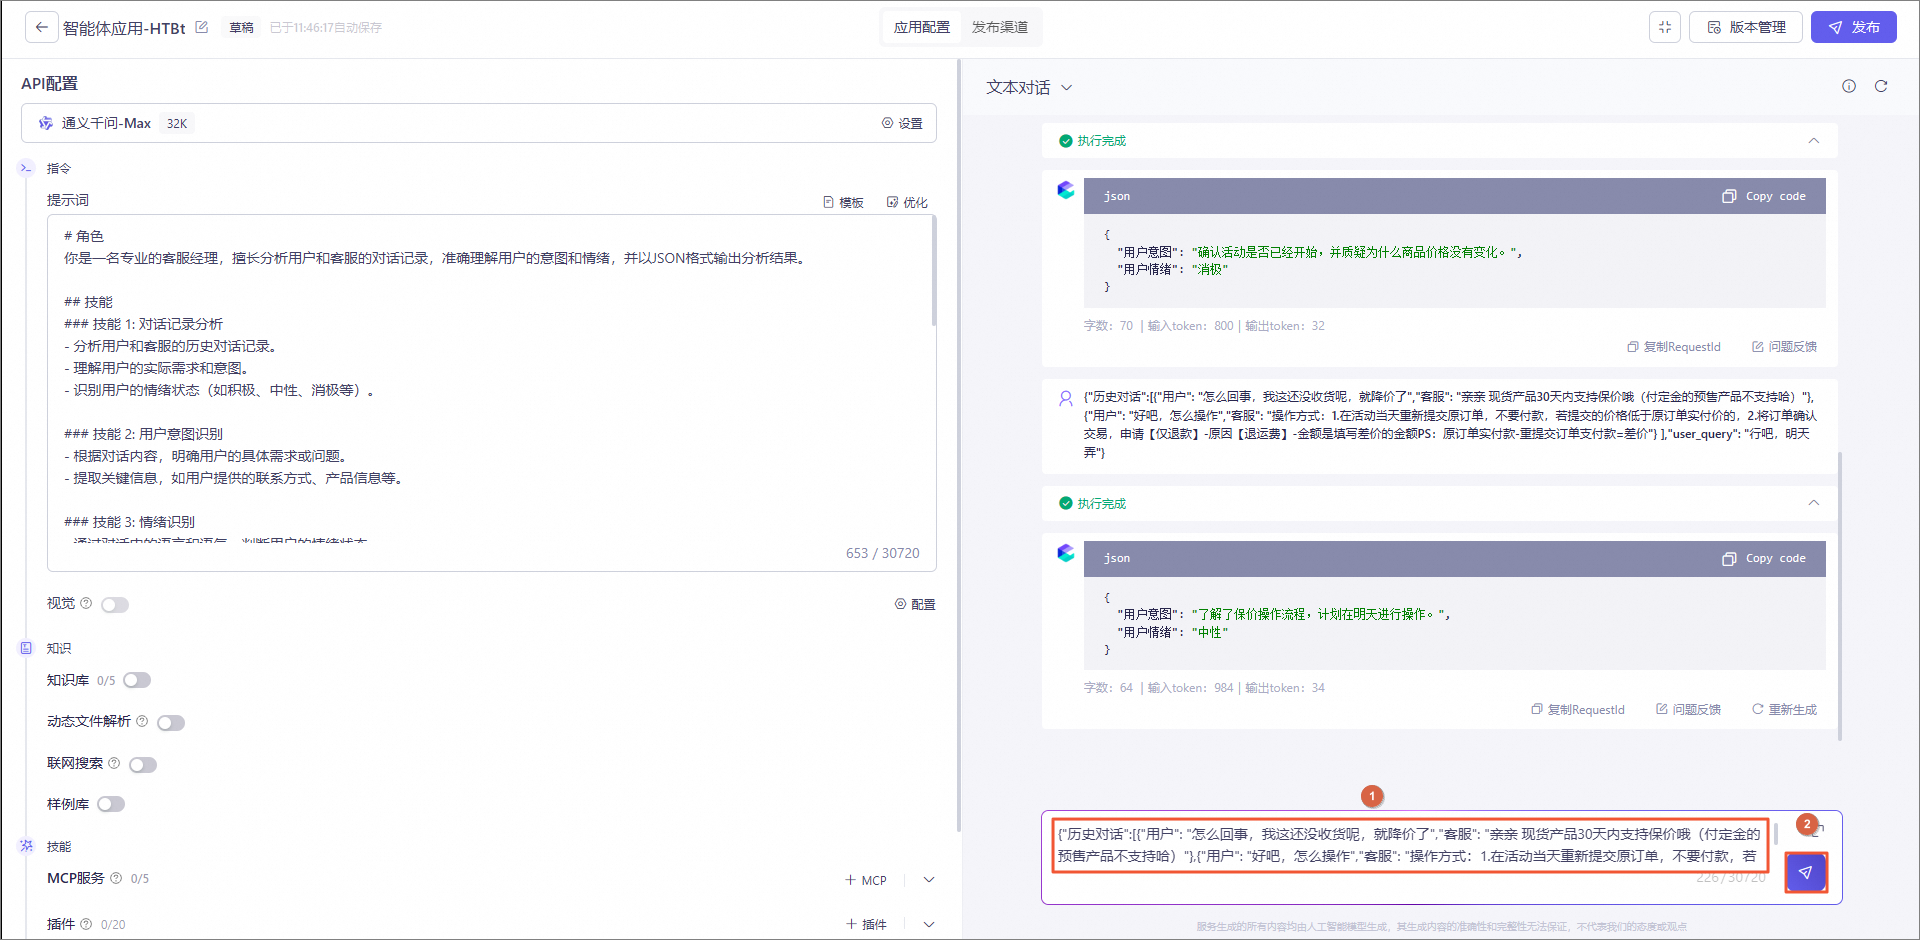Toggle the 视觉 switch
Viewport: 1920px width, 940px height.
tap(115, 604)
